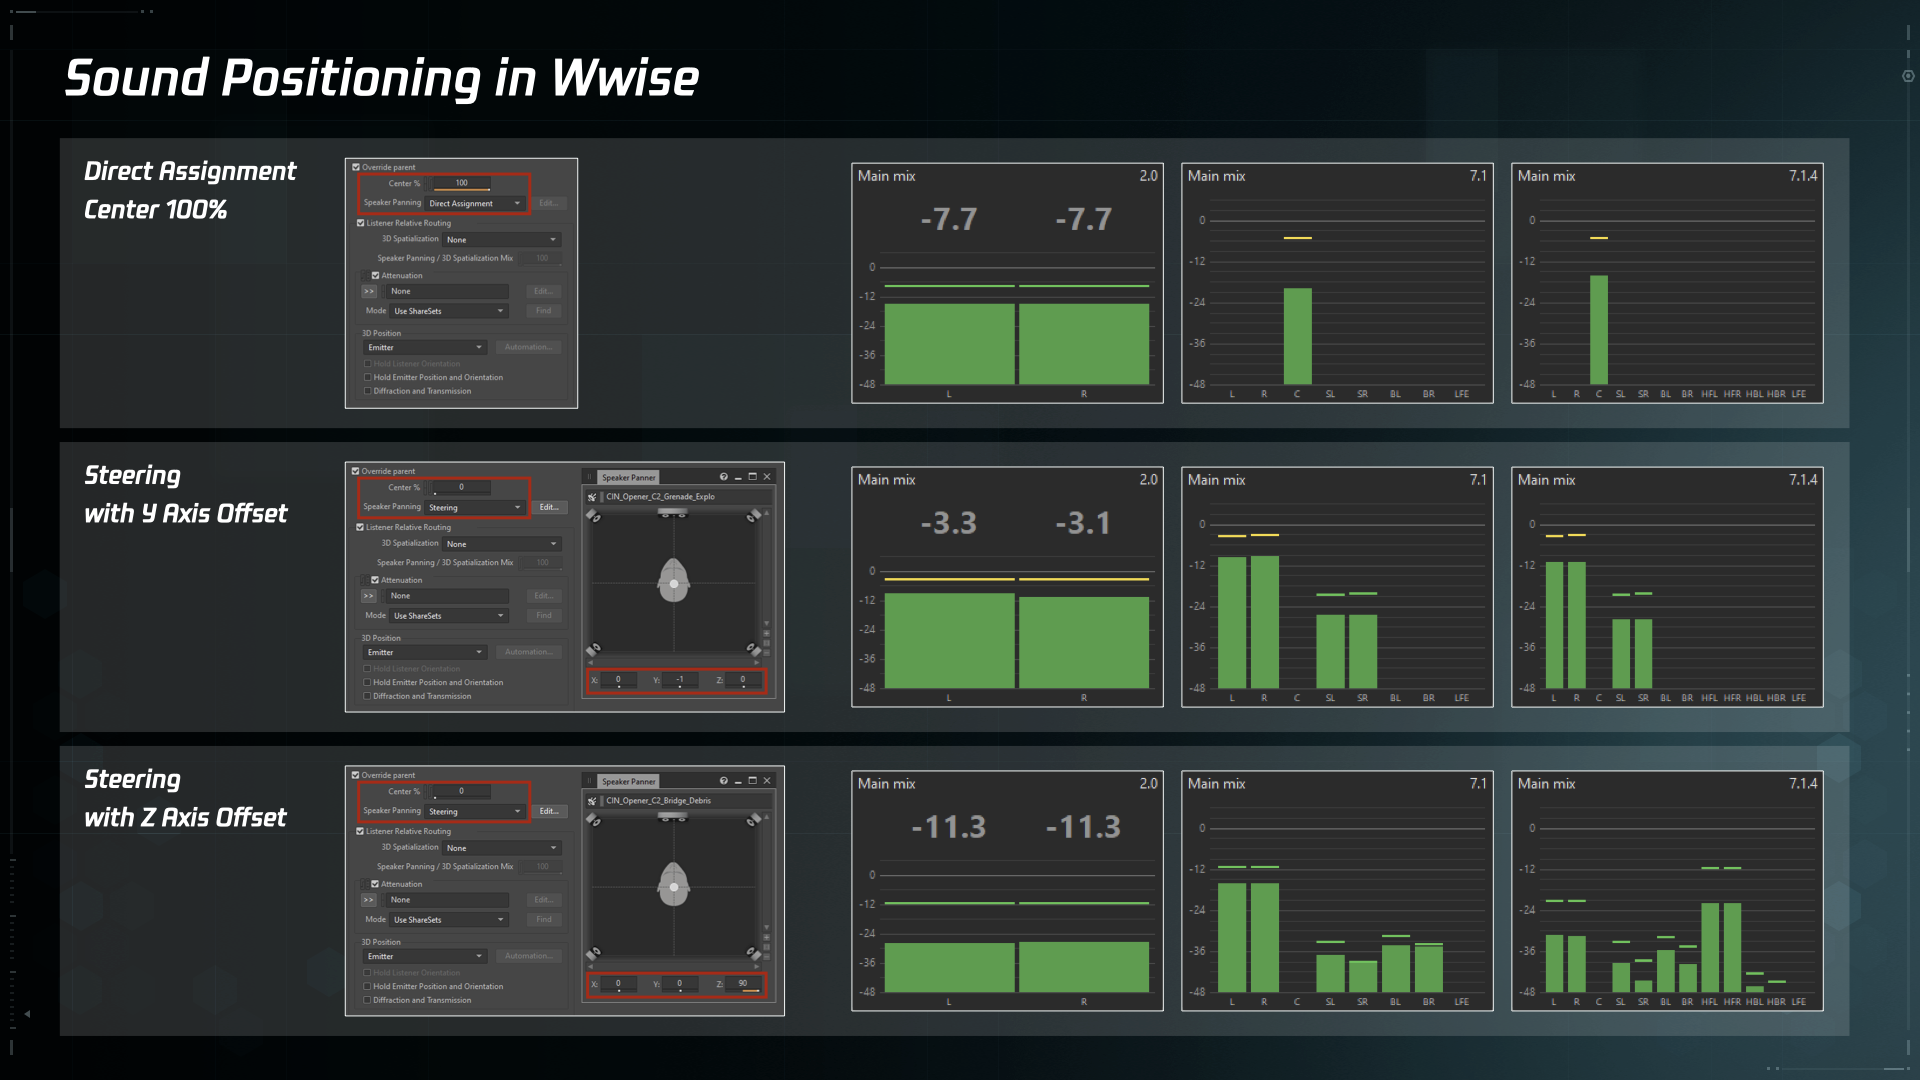The image size is (1920, 1080).
Task: Select bottom-right speaker icon in Grenade_Explo panner
Action: click(753, 649)
